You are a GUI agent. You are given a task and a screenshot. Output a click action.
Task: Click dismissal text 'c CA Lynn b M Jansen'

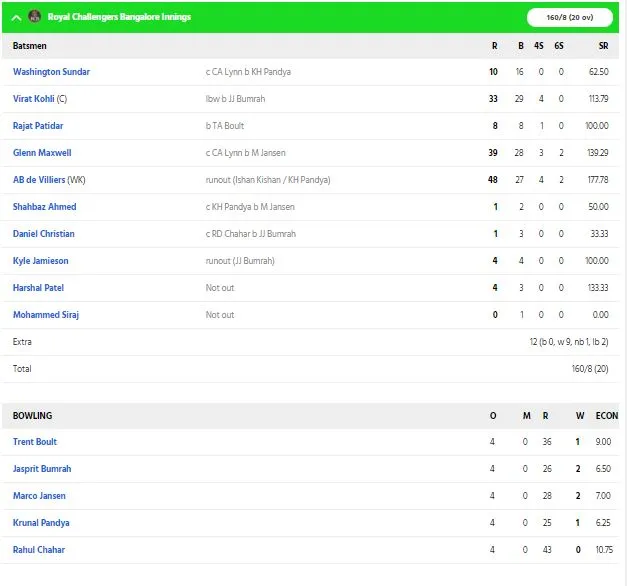246,153
